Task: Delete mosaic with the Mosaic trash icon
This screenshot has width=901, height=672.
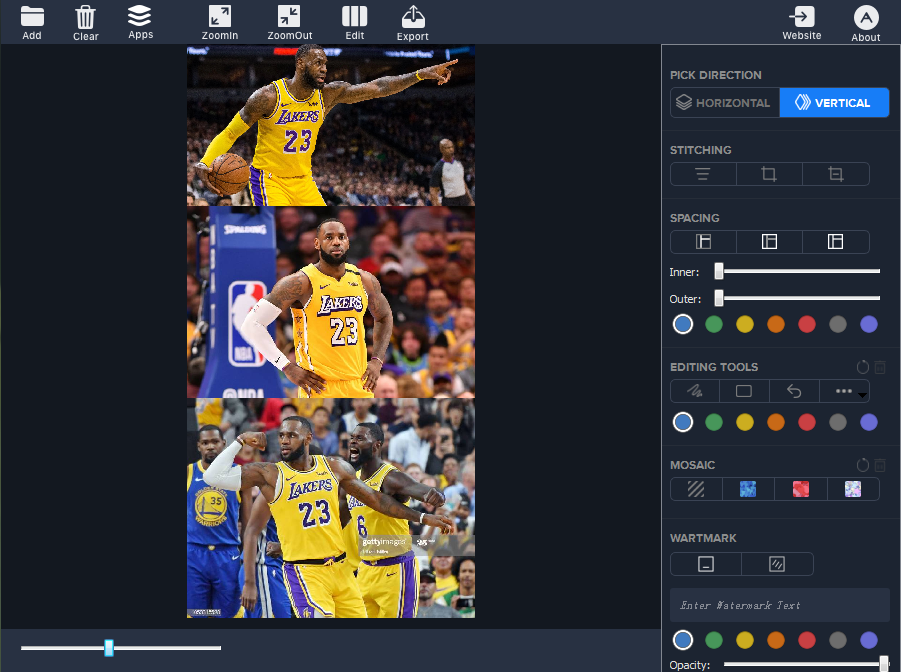Action: point(880,464)
